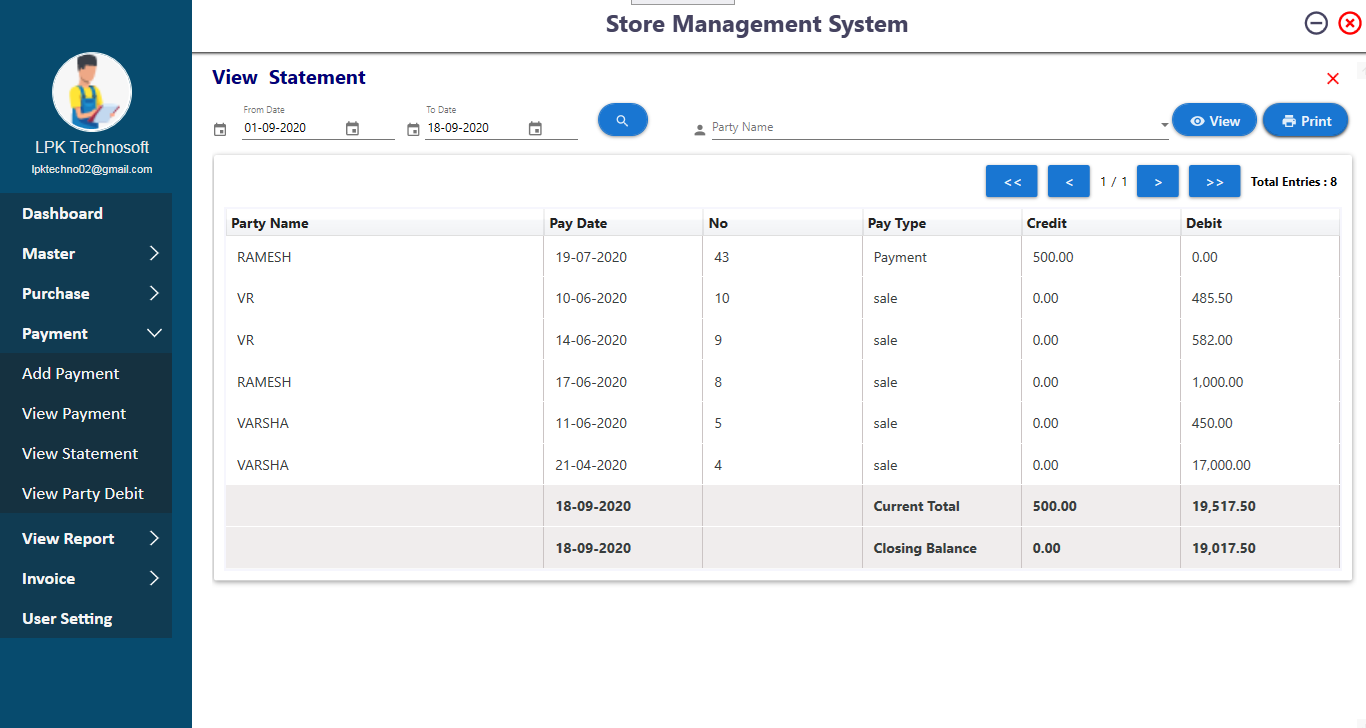Click the person icon beside Party Name
Image resolution: width=1366 pixels, height=728 pixels.
tap(699, 129)
